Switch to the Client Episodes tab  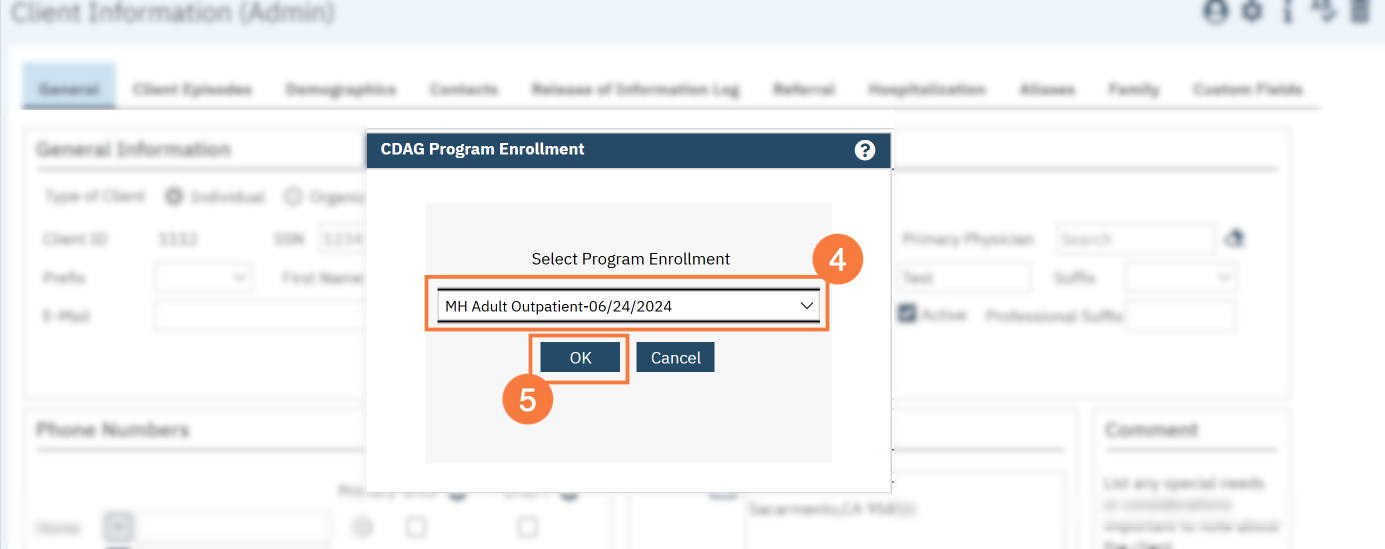click(x=192, y=89)
